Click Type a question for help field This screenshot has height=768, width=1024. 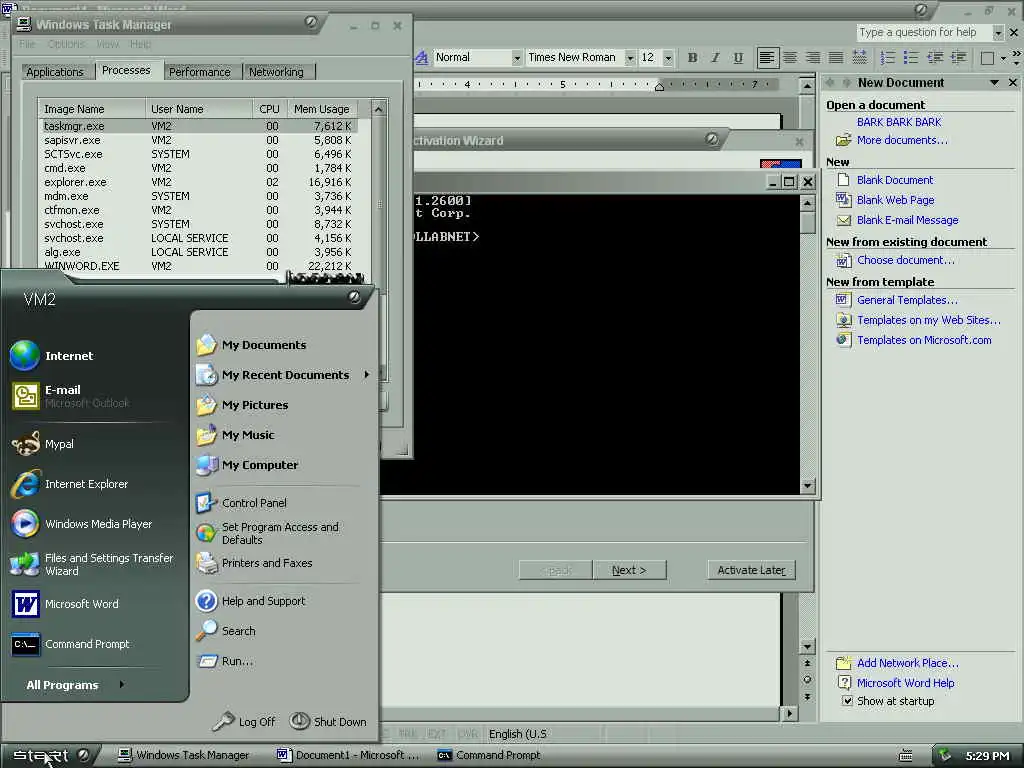(923, 32)
